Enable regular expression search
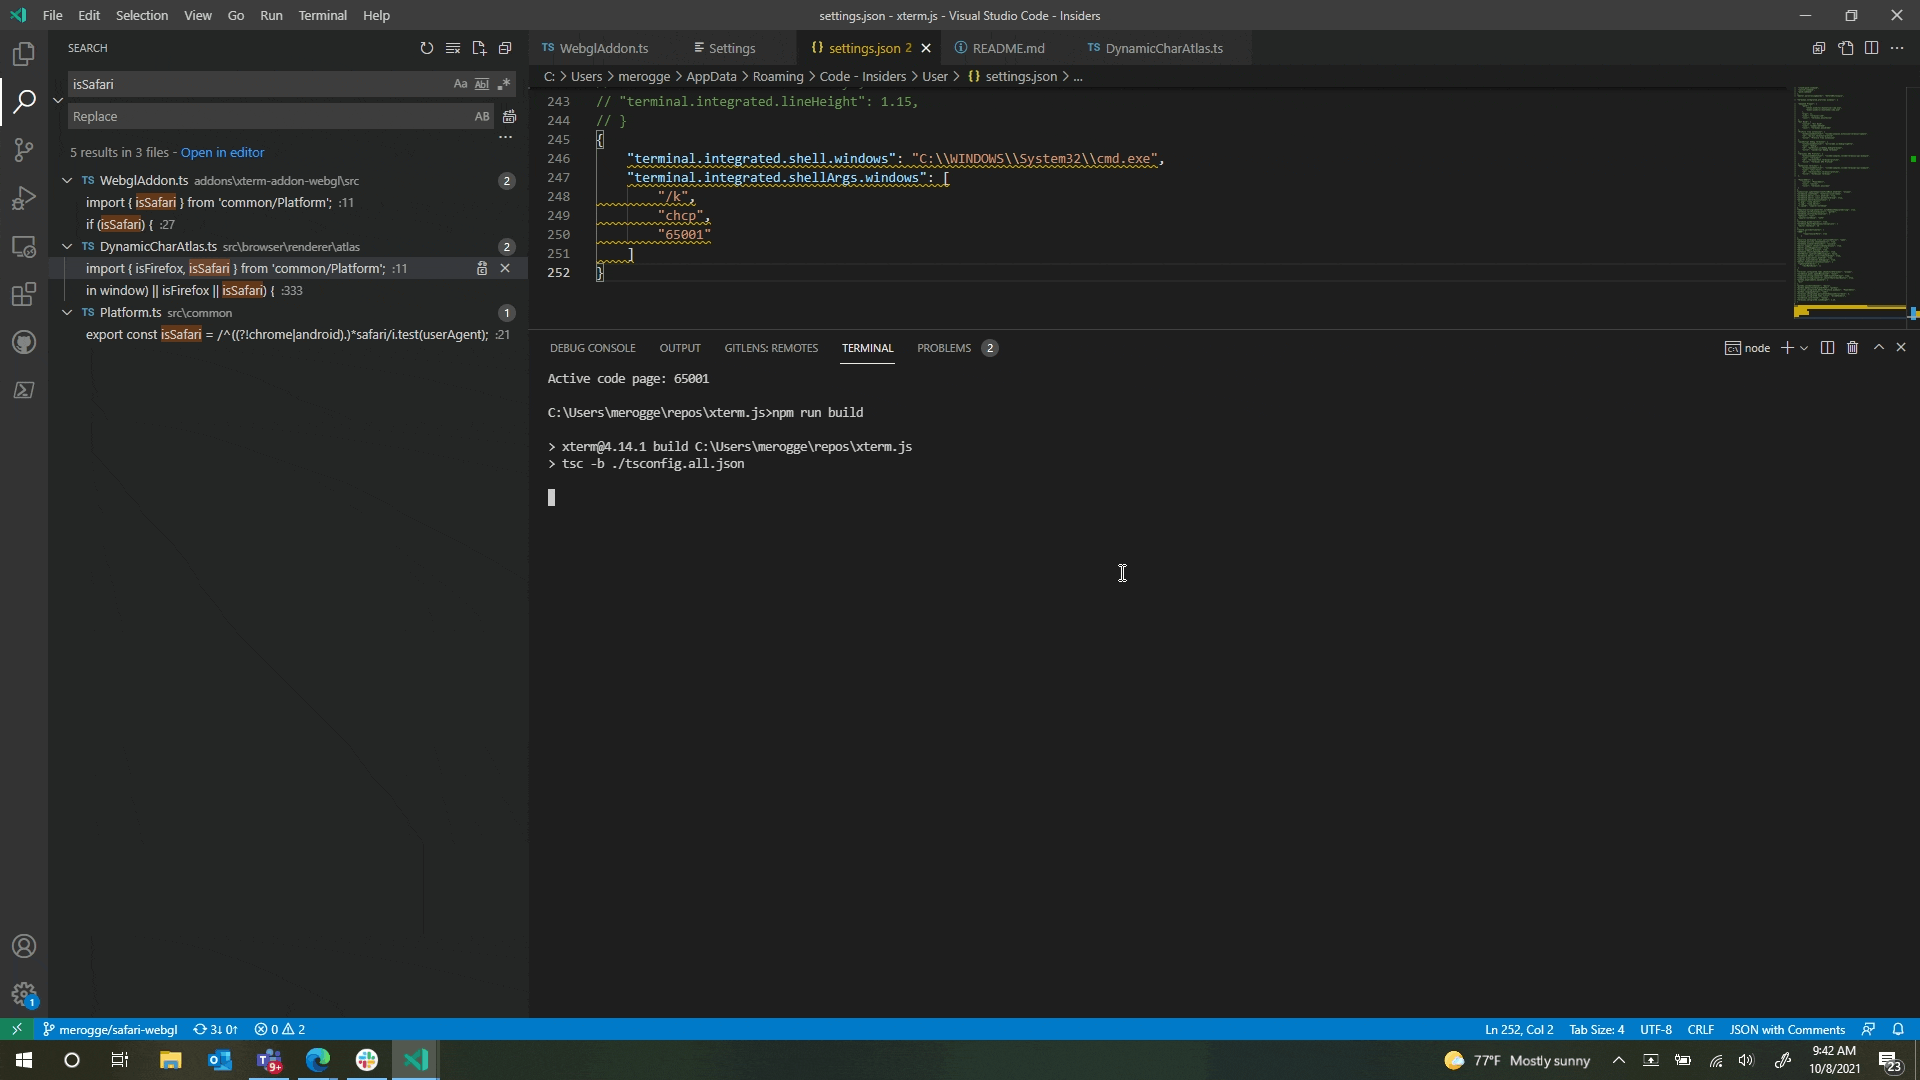Viewport: 1920px width, 1080px height. (505, 84)
